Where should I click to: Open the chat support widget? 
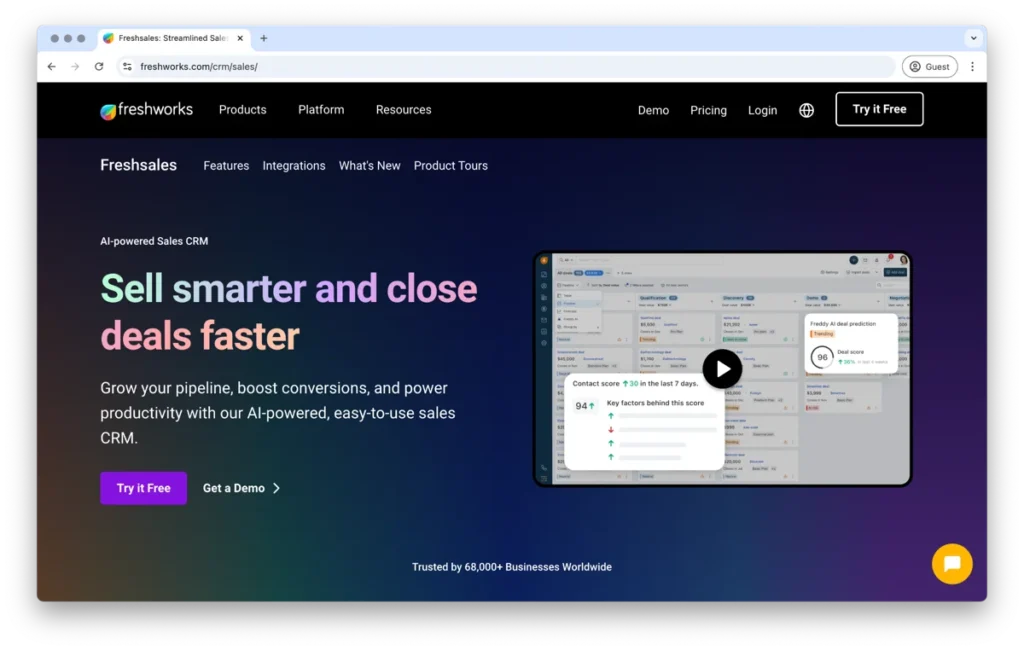pyautogui.click(x=952, y=563)
